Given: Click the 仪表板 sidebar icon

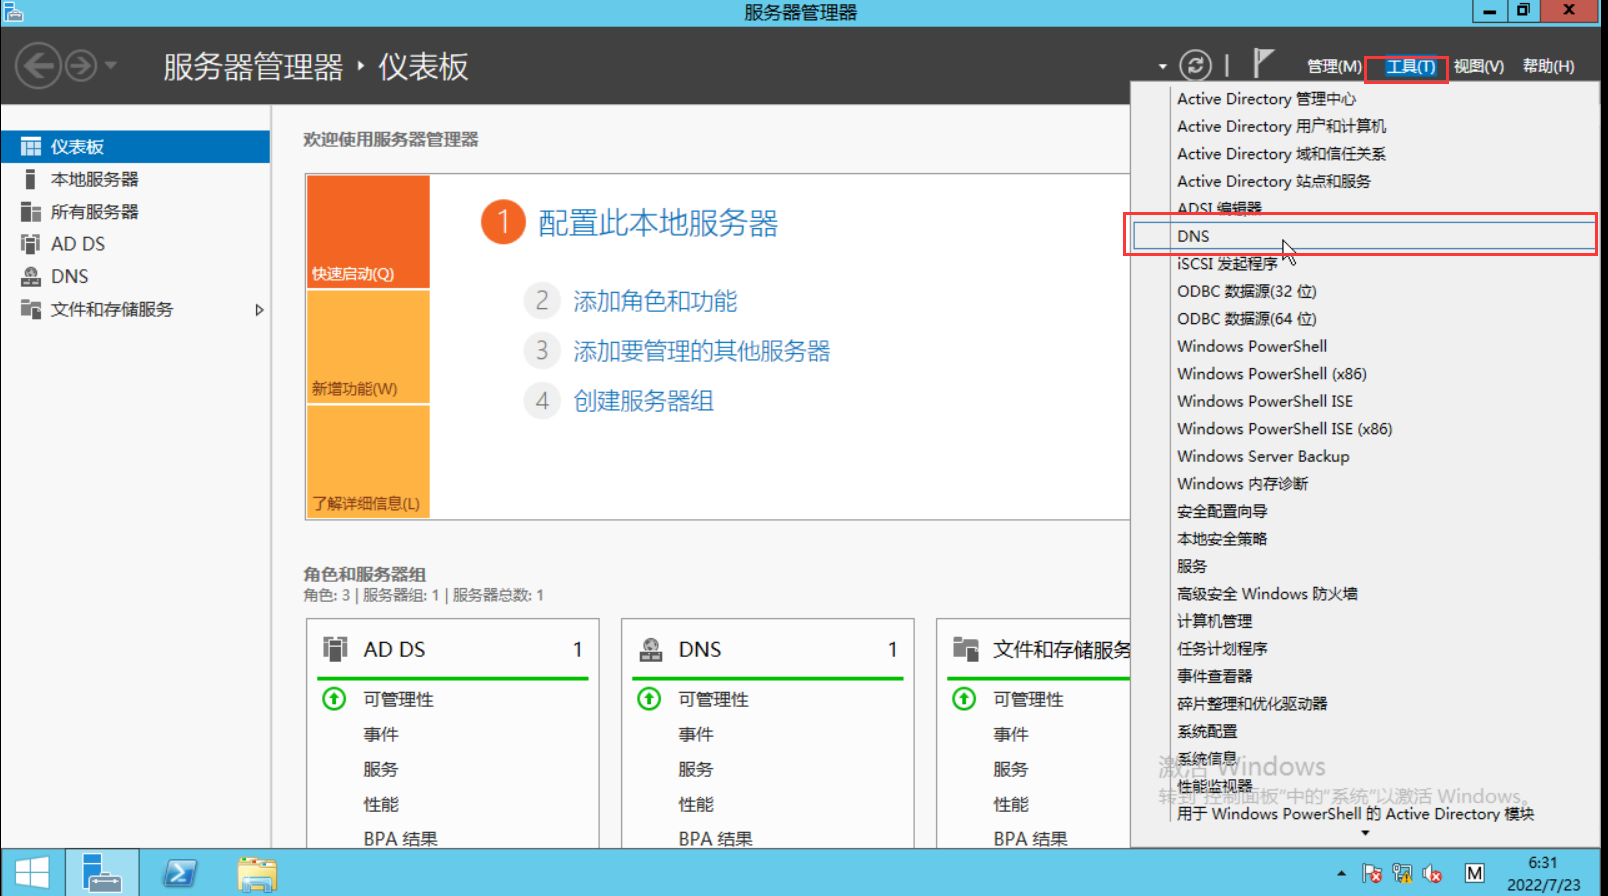Looking at the screenshot, I should pyautogui.click(x=31, y=146).
